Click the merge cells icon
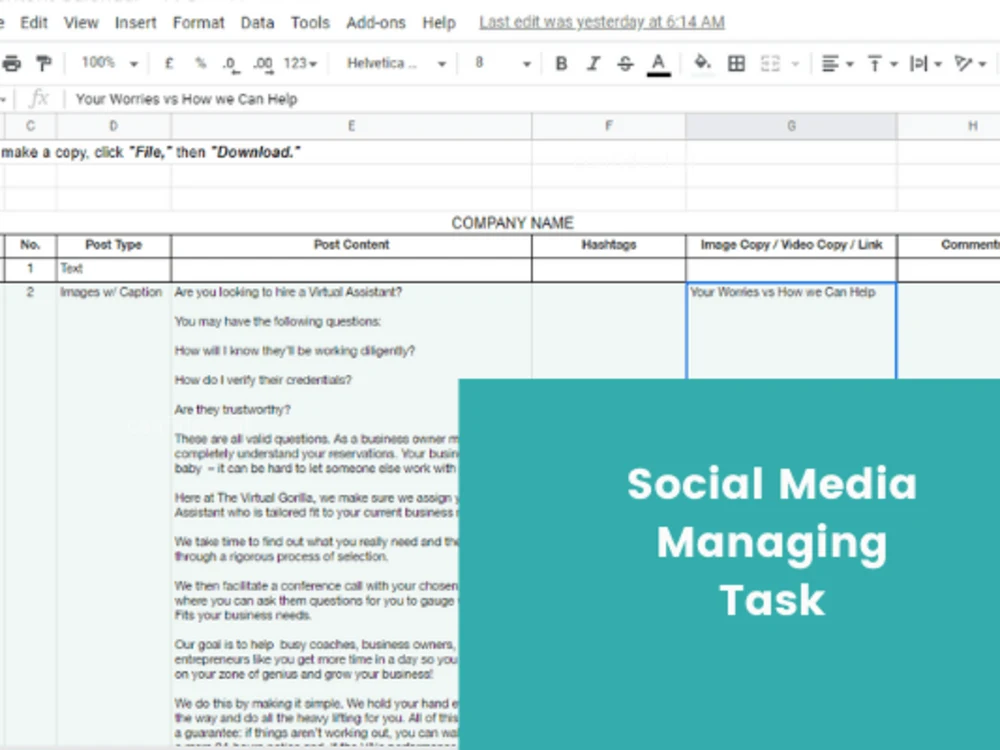 (770, 63)
